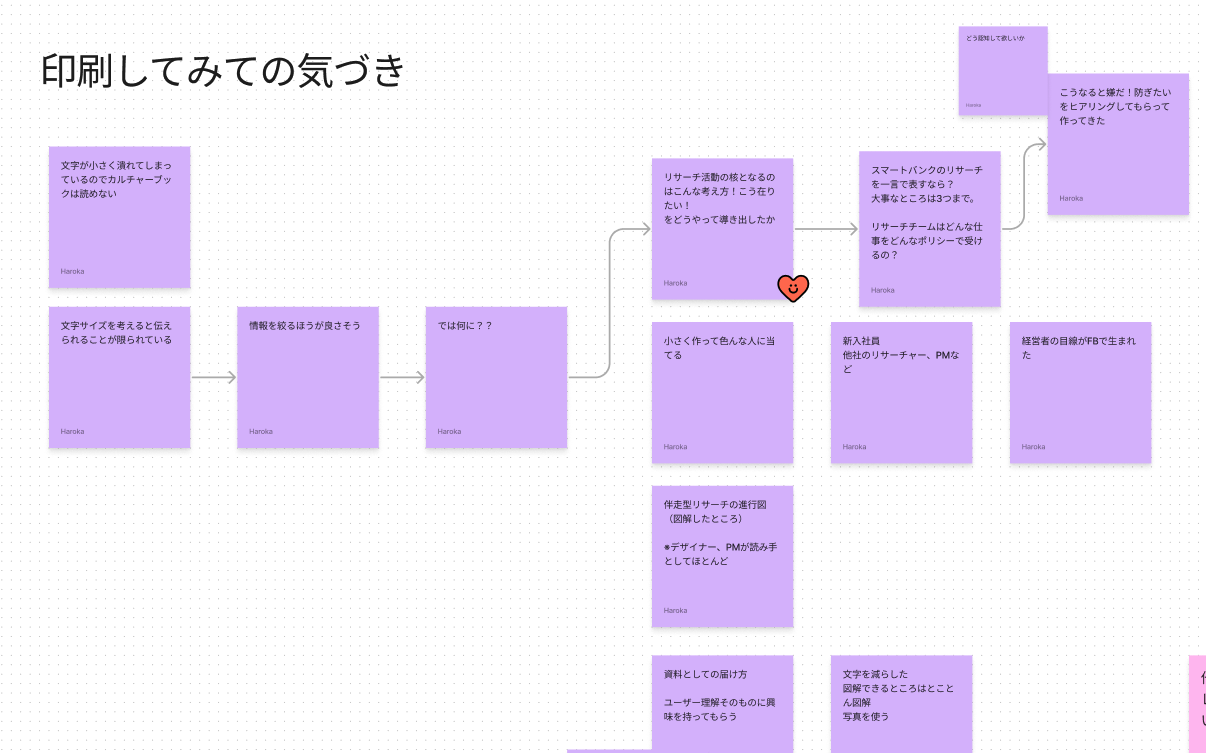Select the sticky note about カルチャーブックは読めない
1206x753 pixels.
pyautogui.click(x=120, y=217)
